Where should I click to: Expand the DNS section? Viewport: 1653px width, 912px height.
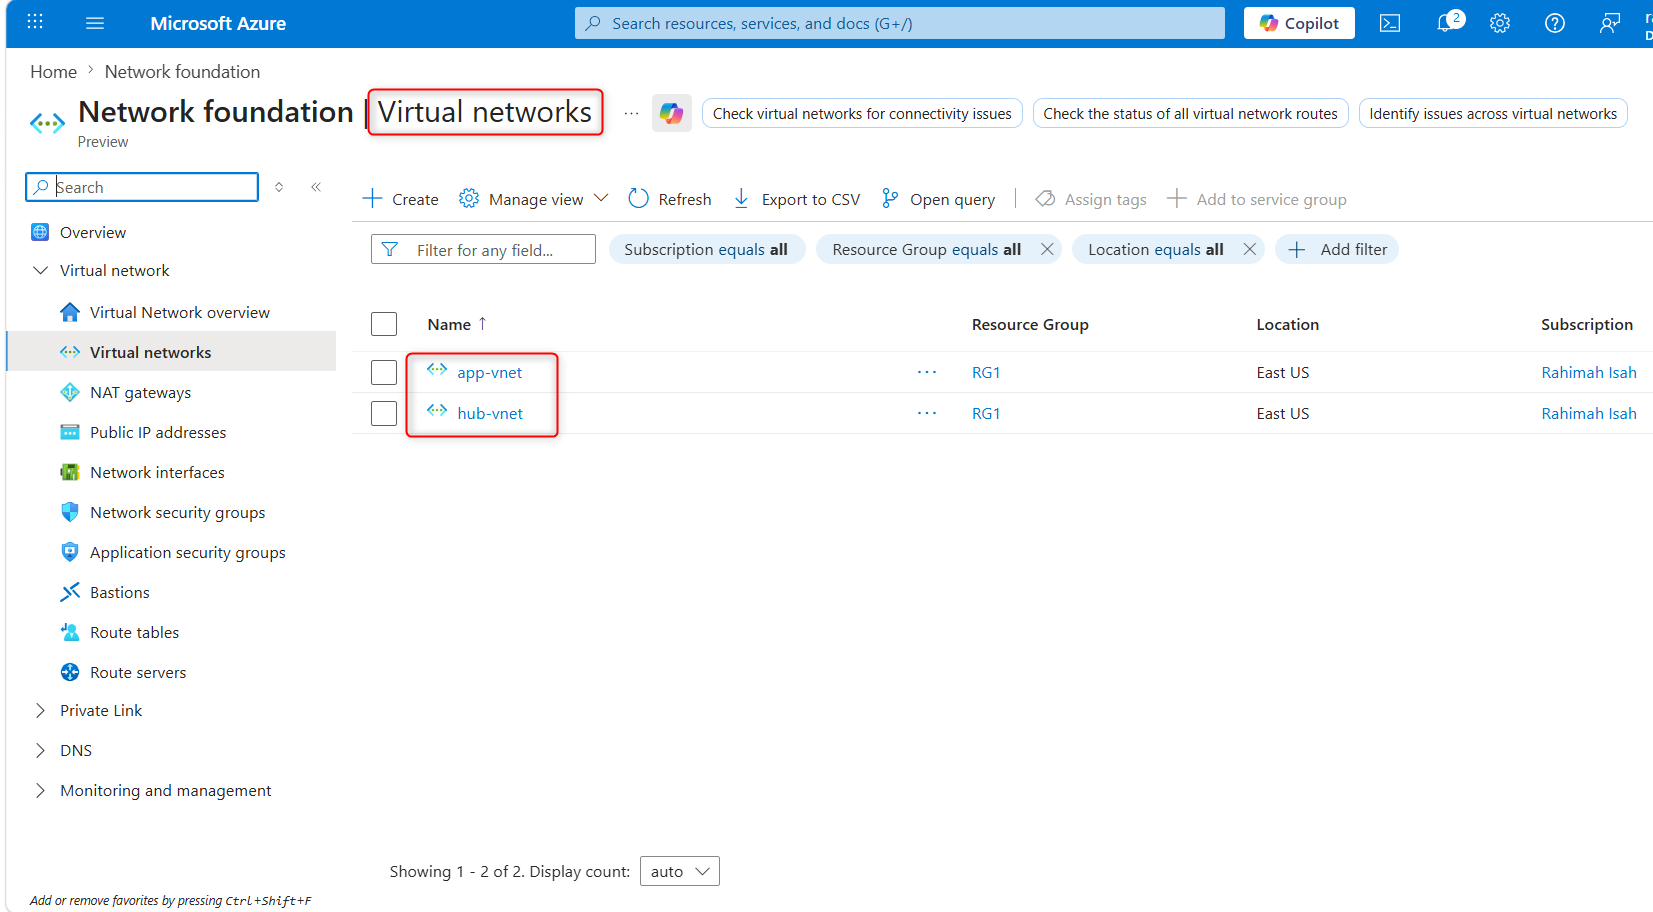pos(41,750)
